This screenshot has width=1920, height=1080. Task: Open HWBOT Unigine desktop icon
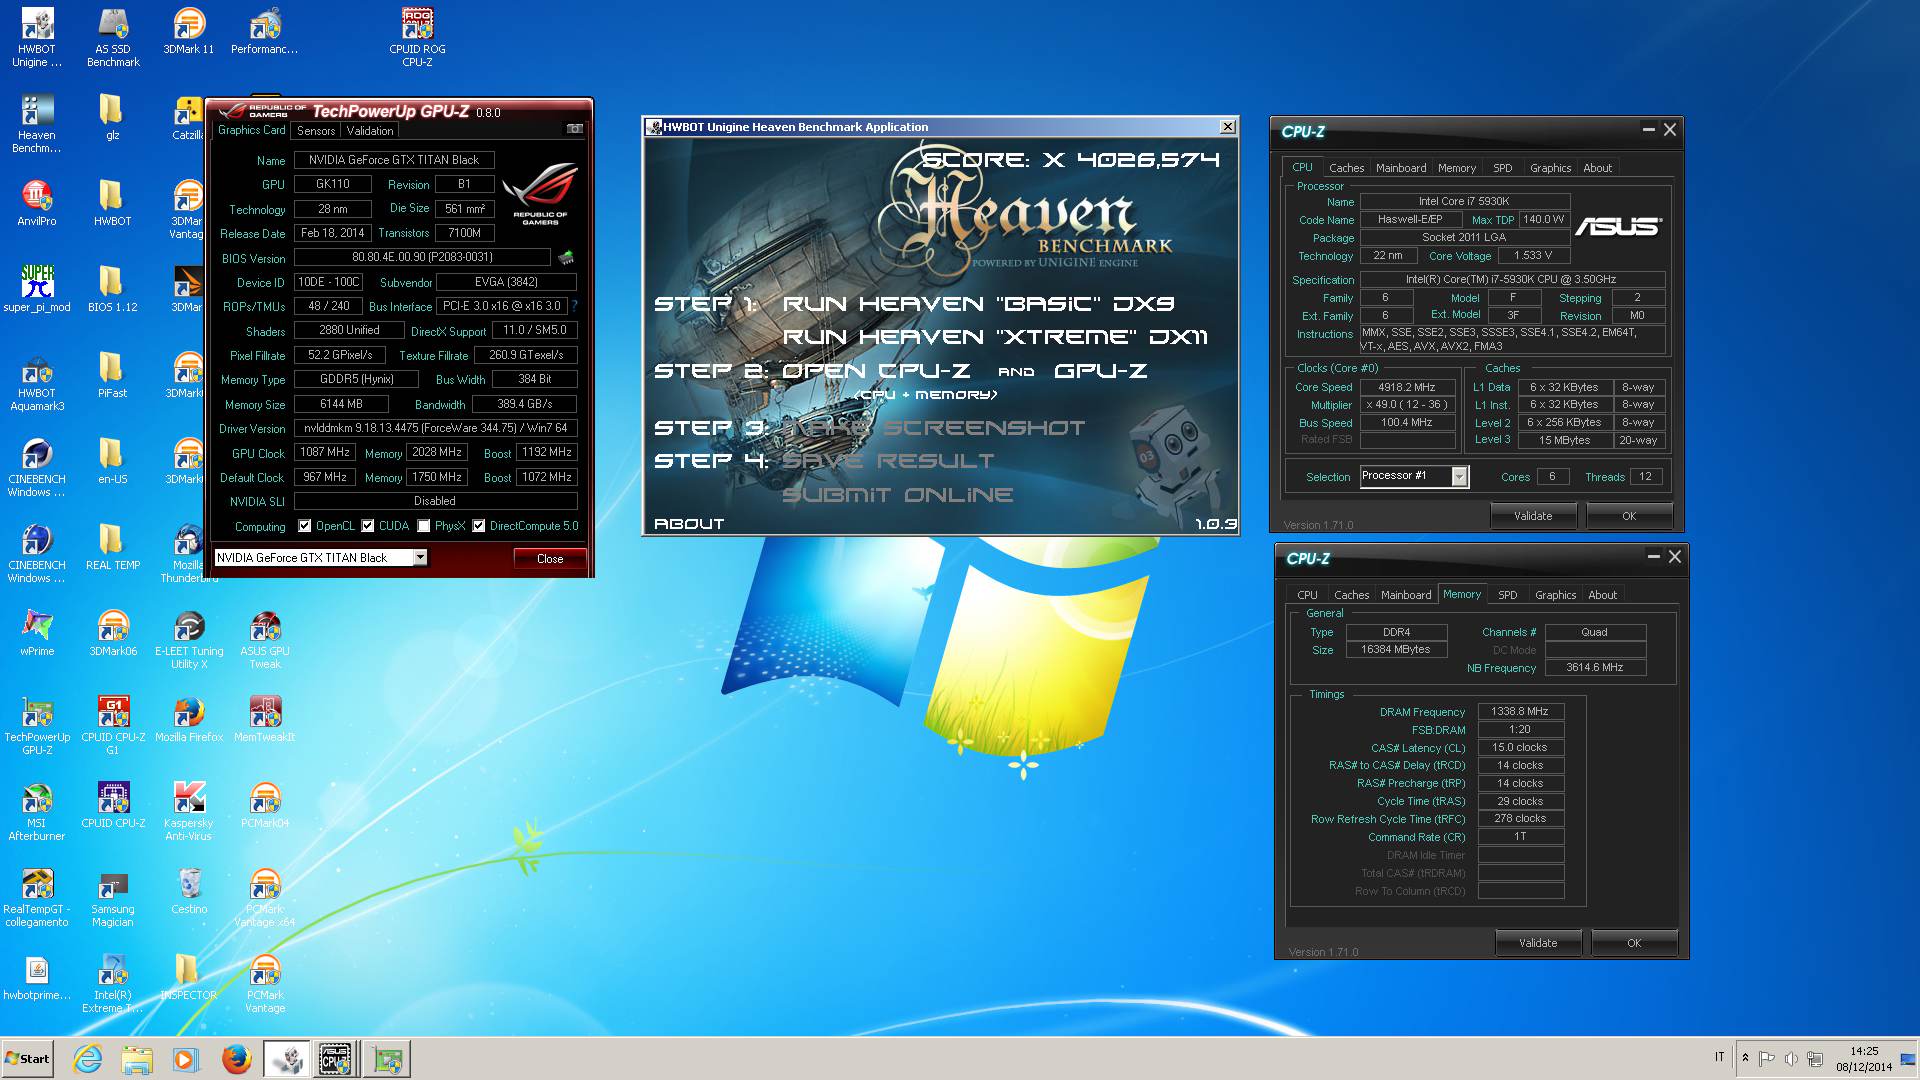pos(37,38)
